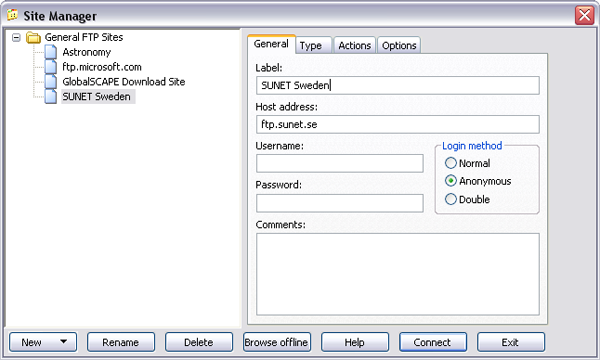
Task: Switch to the Type tab
Action: [313, 46]
